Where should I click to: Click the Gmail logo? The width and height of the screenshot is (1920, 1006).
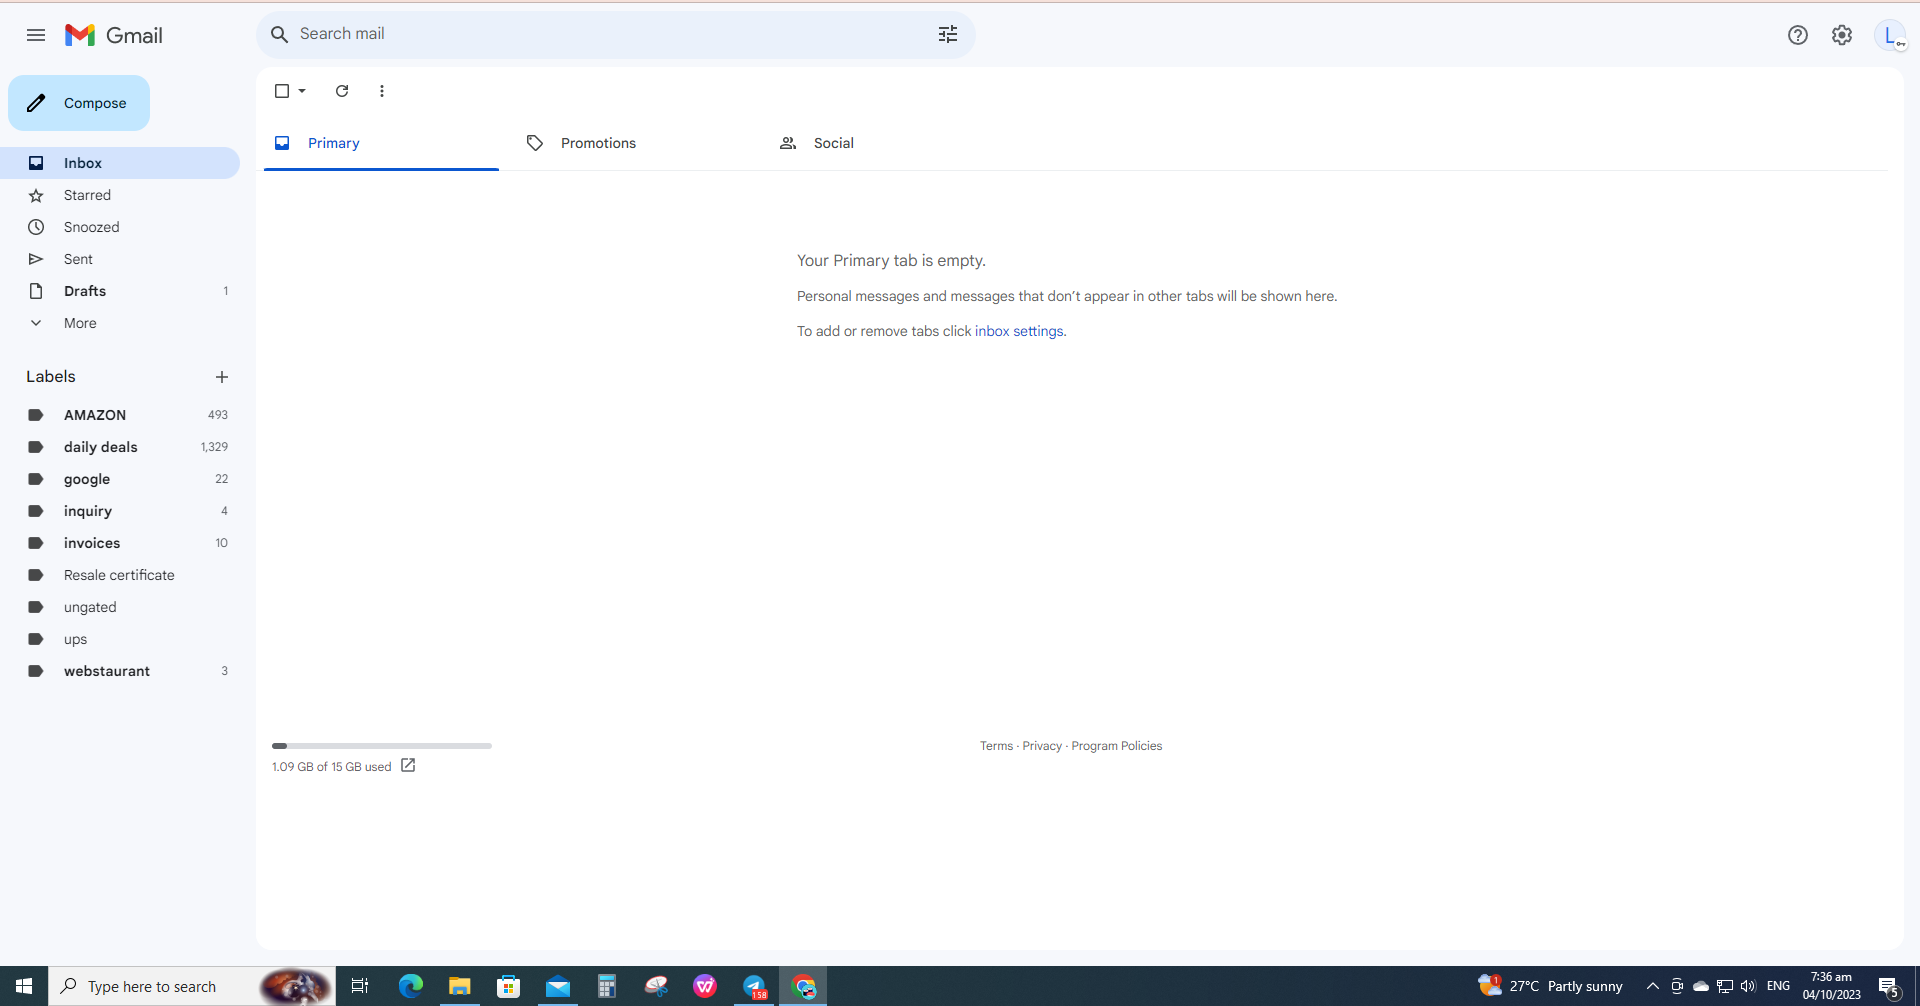click(114, 35)
